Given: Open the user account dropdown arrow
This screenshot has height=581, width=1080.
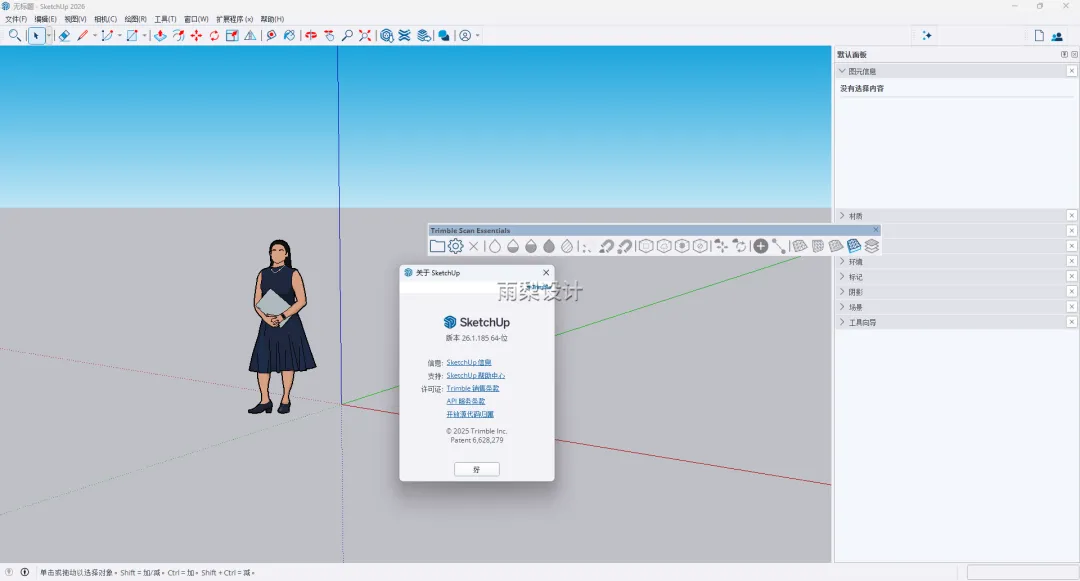Looking at the screenshot, I should coord(477,35).
